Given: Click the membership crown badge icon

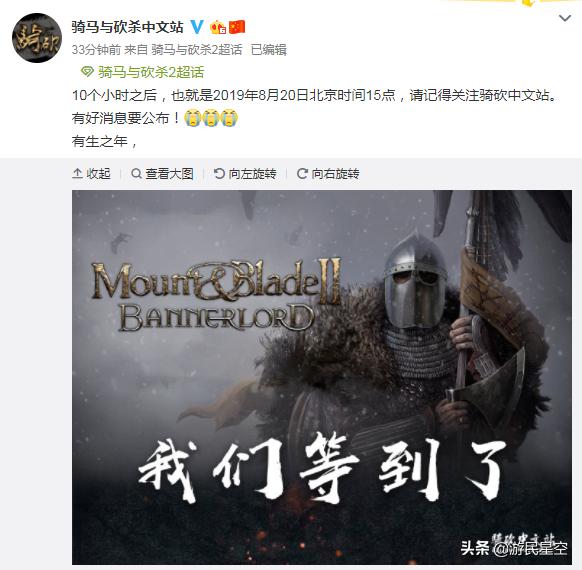Looking at the screenshot, I should (x=218, y=27).
